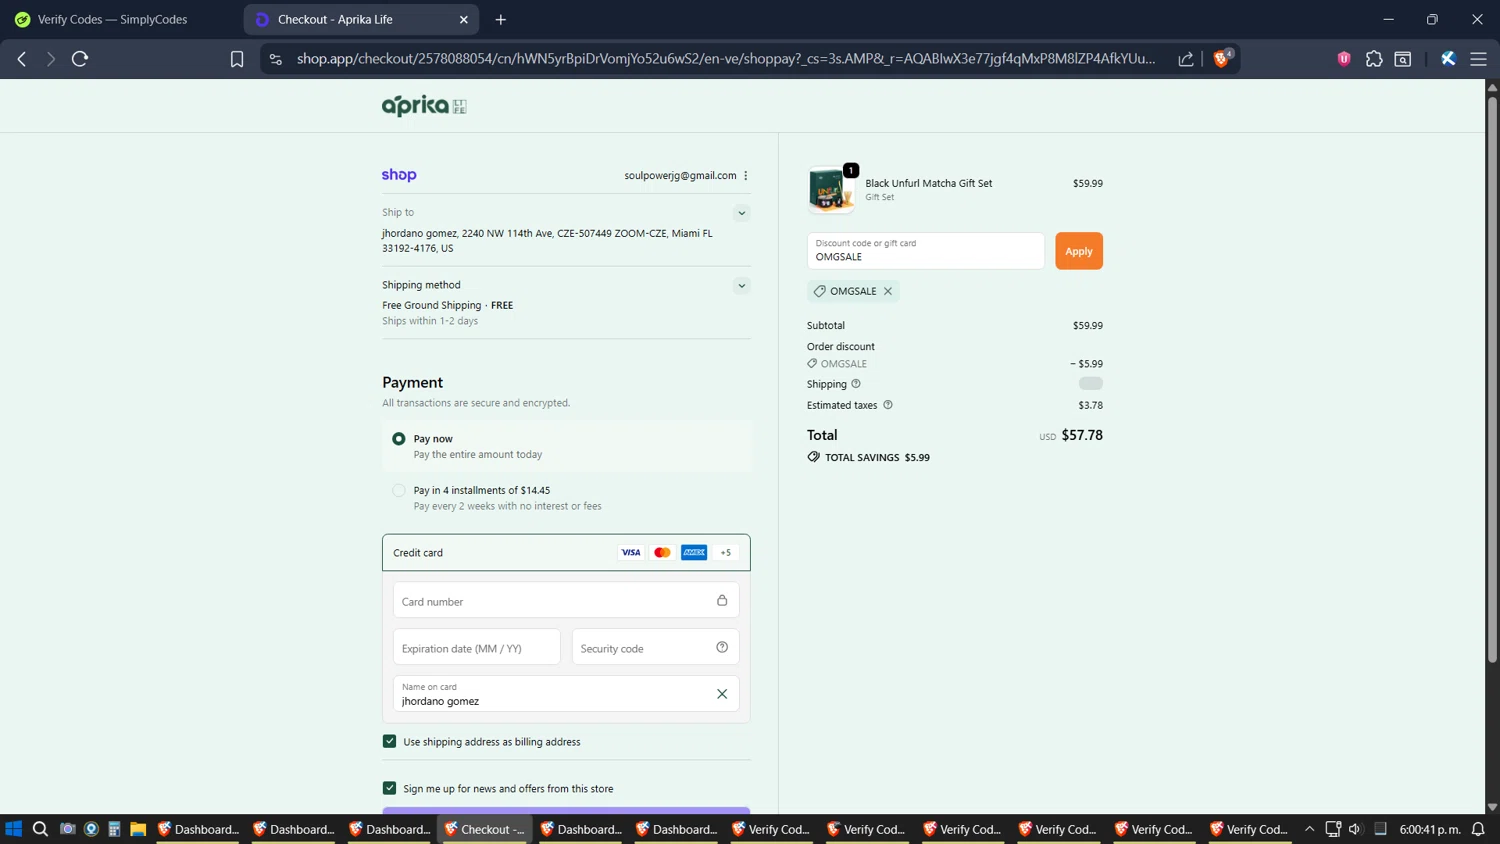Click the taskbar clock 6:00:41 p.m.
Viewport: 1500px width, 844px height.
[x=1430, y=829]
